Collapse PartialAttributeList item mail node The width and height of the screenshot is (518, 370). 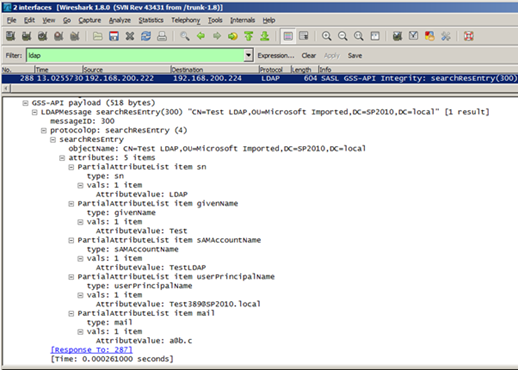tap(71, 314)
